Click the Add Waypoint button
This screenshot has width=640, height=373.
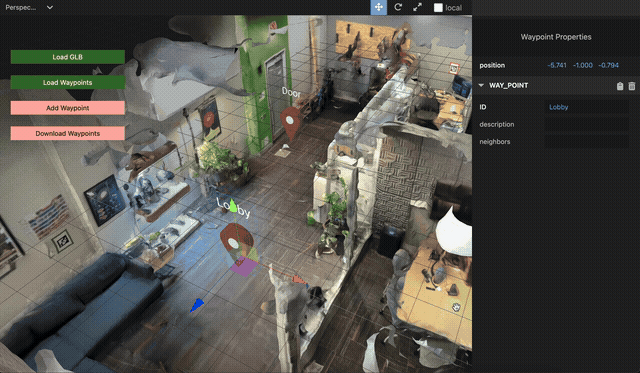[68, 108]
